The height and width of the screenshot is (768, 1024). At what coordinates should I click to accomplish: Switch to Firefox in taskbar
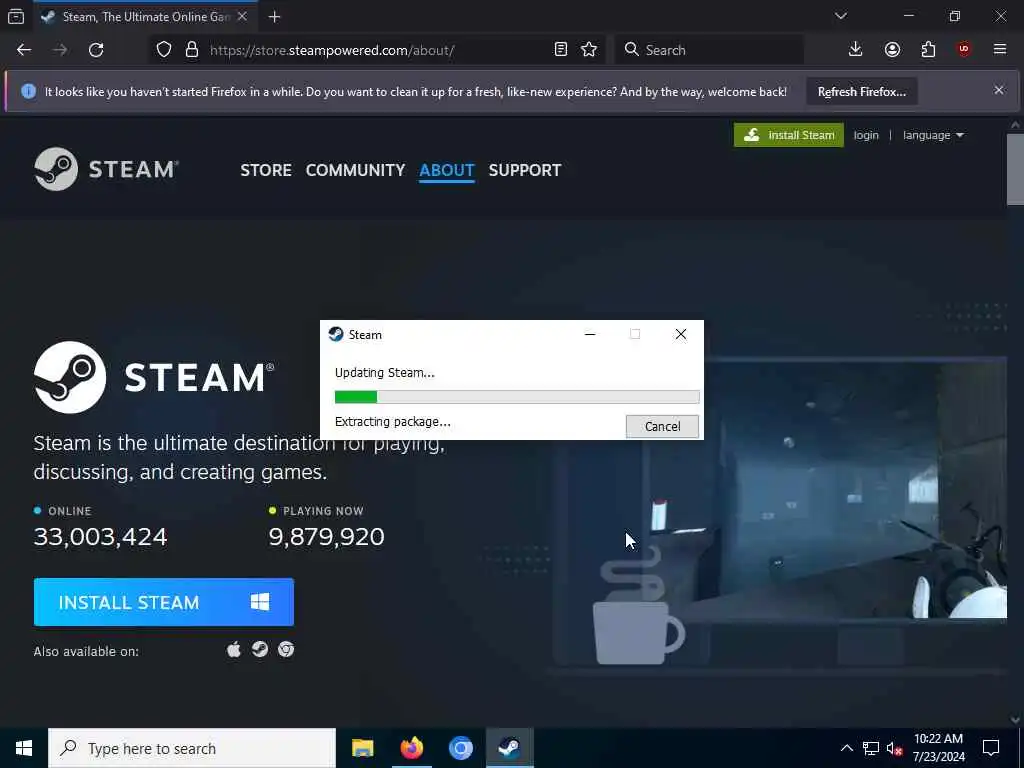pos(411,748)
